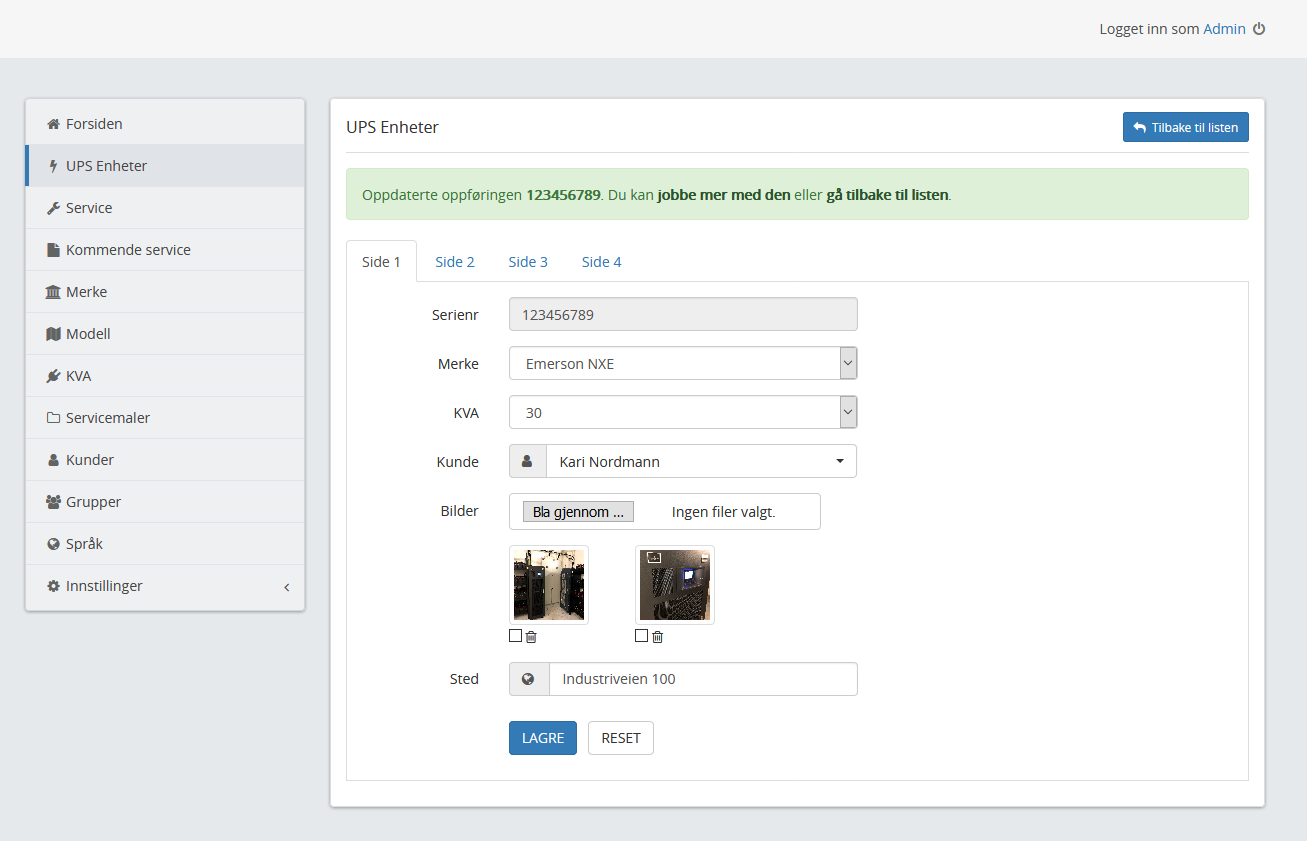Screen dimensions: 1307x841
Task: Click the bank icon next to Merke
Action: tap(54, 292)
